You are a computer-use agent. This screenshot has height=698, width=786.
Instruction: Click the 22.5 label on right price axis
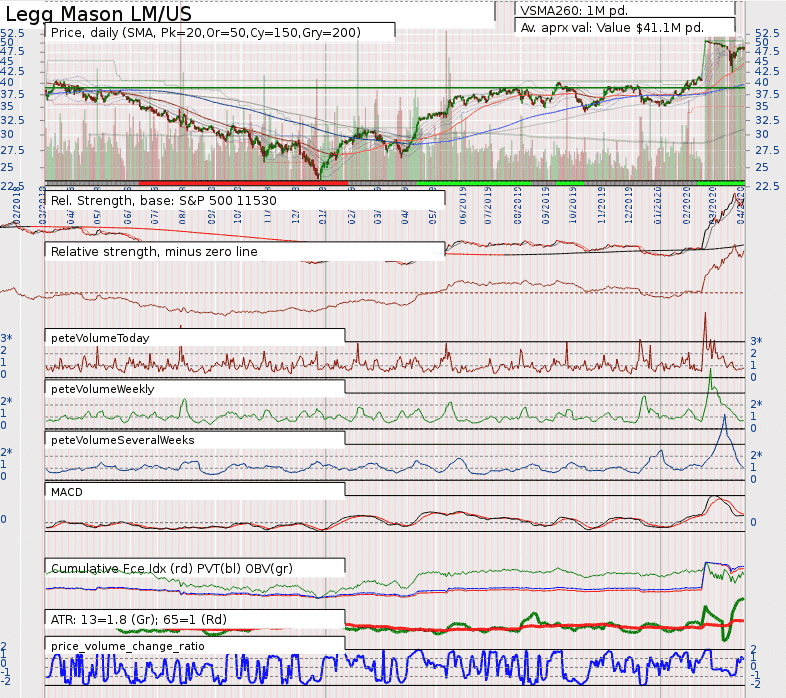[x=767, y=186]
